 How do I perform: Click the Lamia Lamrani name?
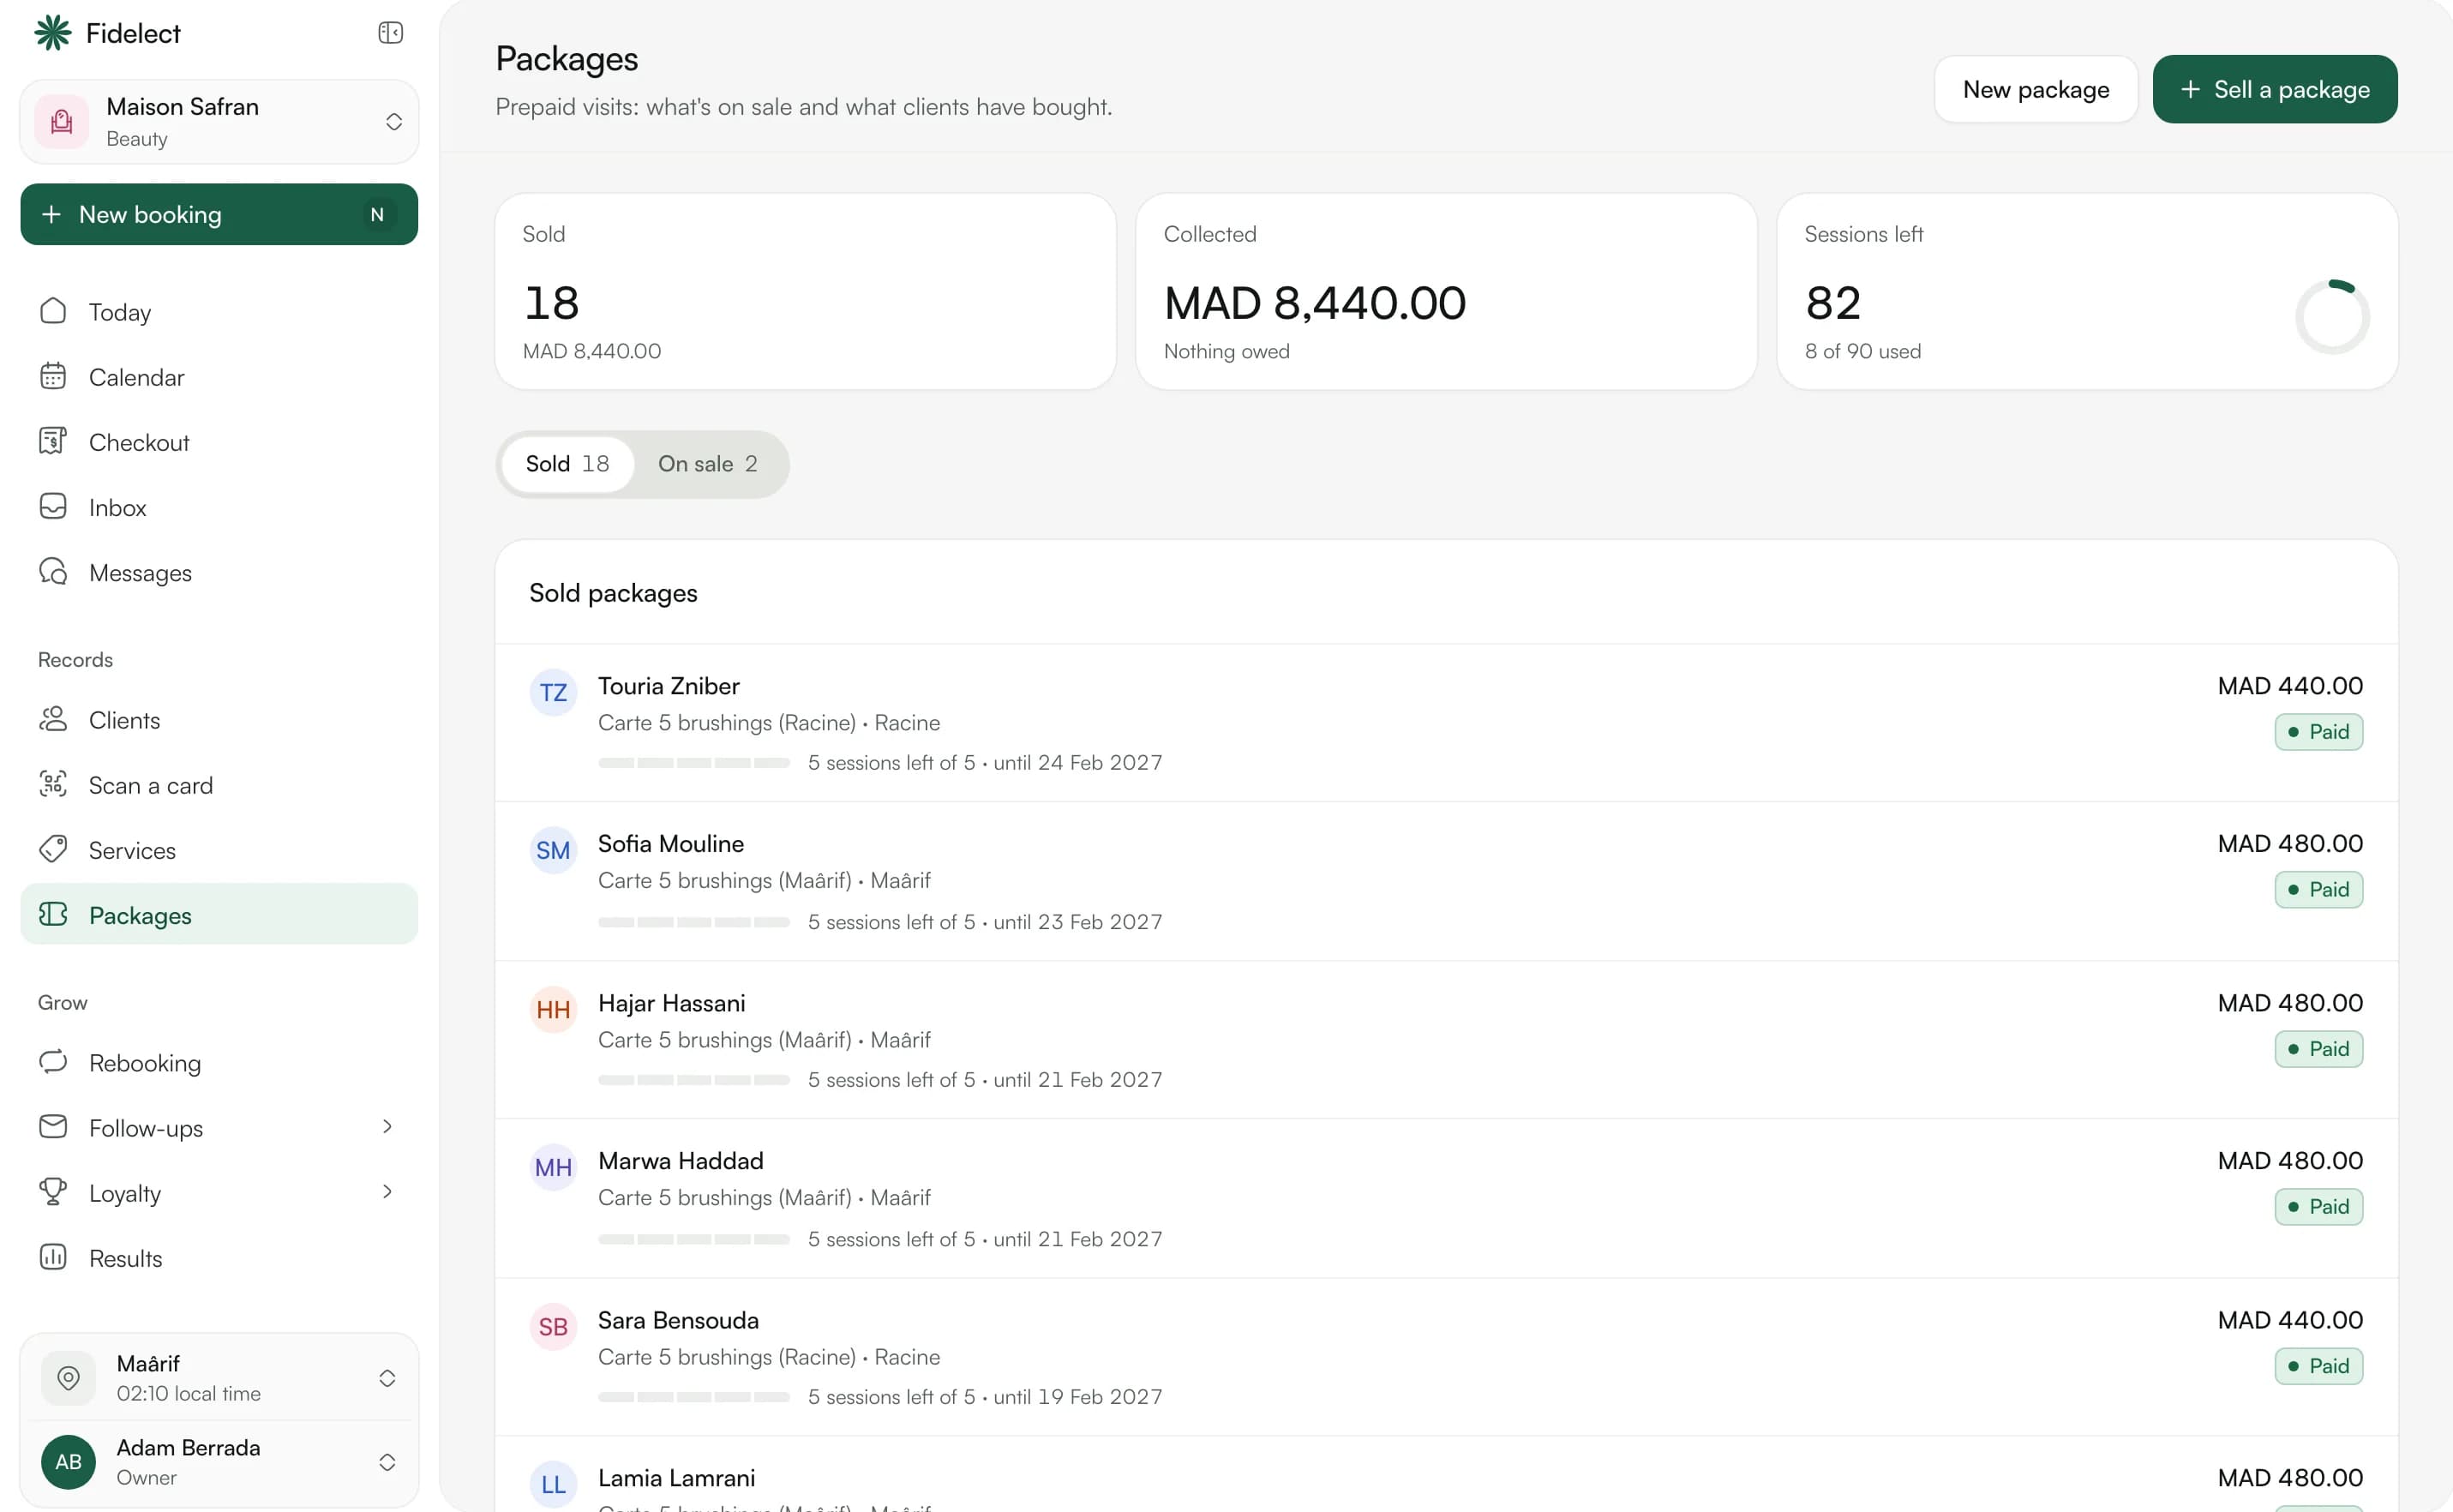click(676, 1478)
